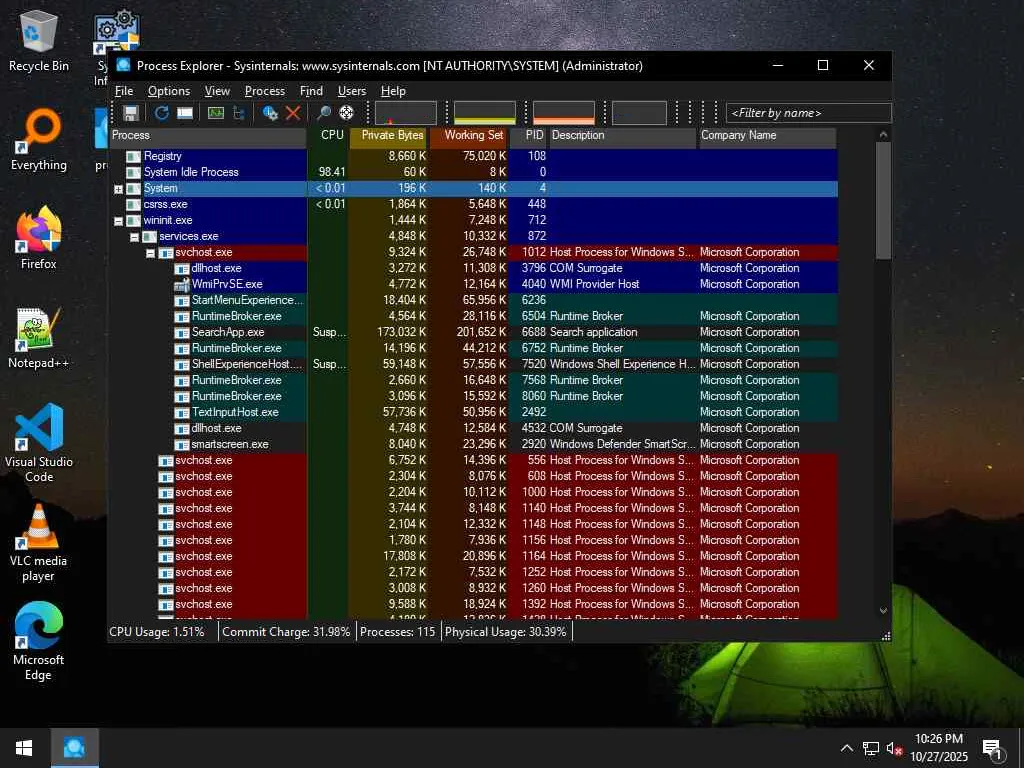Launch Firefox from the desktop
1024x768 pixels.
[x=39, y=238]
